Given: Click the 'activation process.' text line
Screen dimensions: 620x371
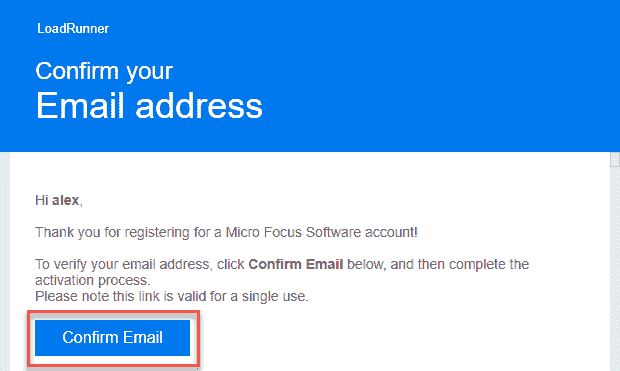Looking at the screenshot, I should point(93,280).
